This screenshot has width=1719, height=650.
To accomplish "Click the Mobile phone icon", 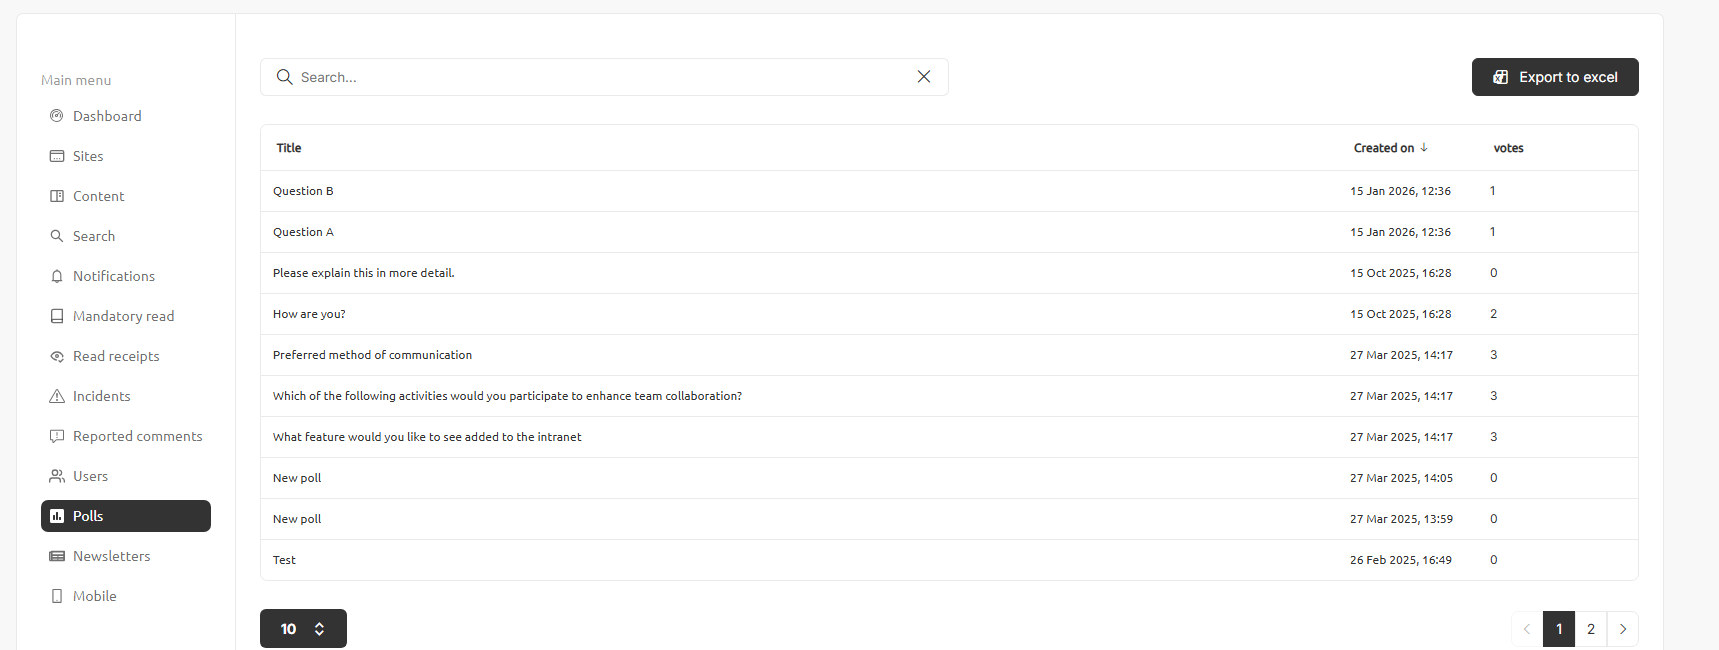I will point(57,596).
